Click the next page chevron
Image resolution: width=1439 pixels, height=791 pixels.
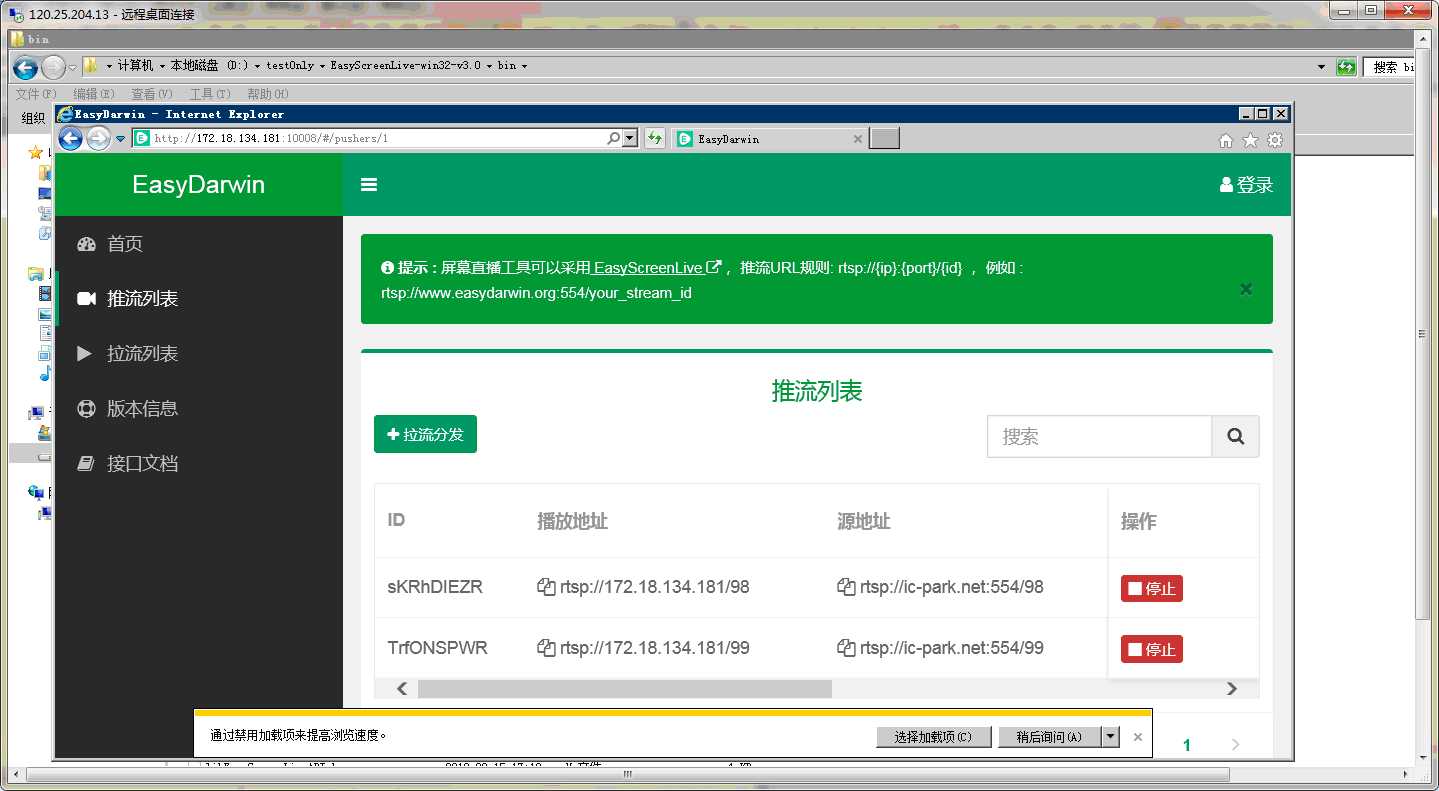[1236, 745]
